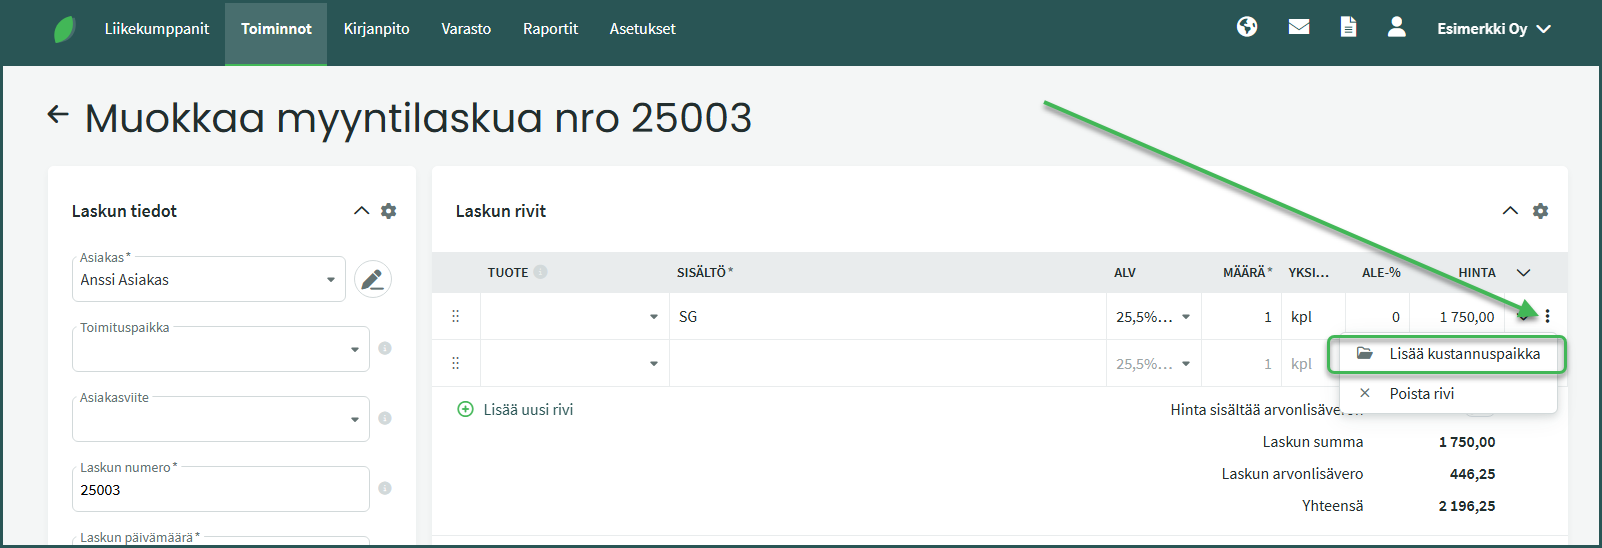The width and height of the screenshot is (1602, 548).
Task: Open the Kirjanpito navigation tab
Action: tap(376, 29)
